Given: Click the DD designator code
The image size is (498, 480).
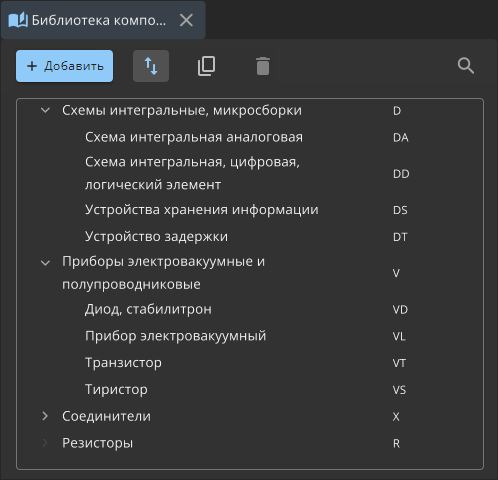Looking at the screenshot, I should pyautogui.click(x=401, y=174).
